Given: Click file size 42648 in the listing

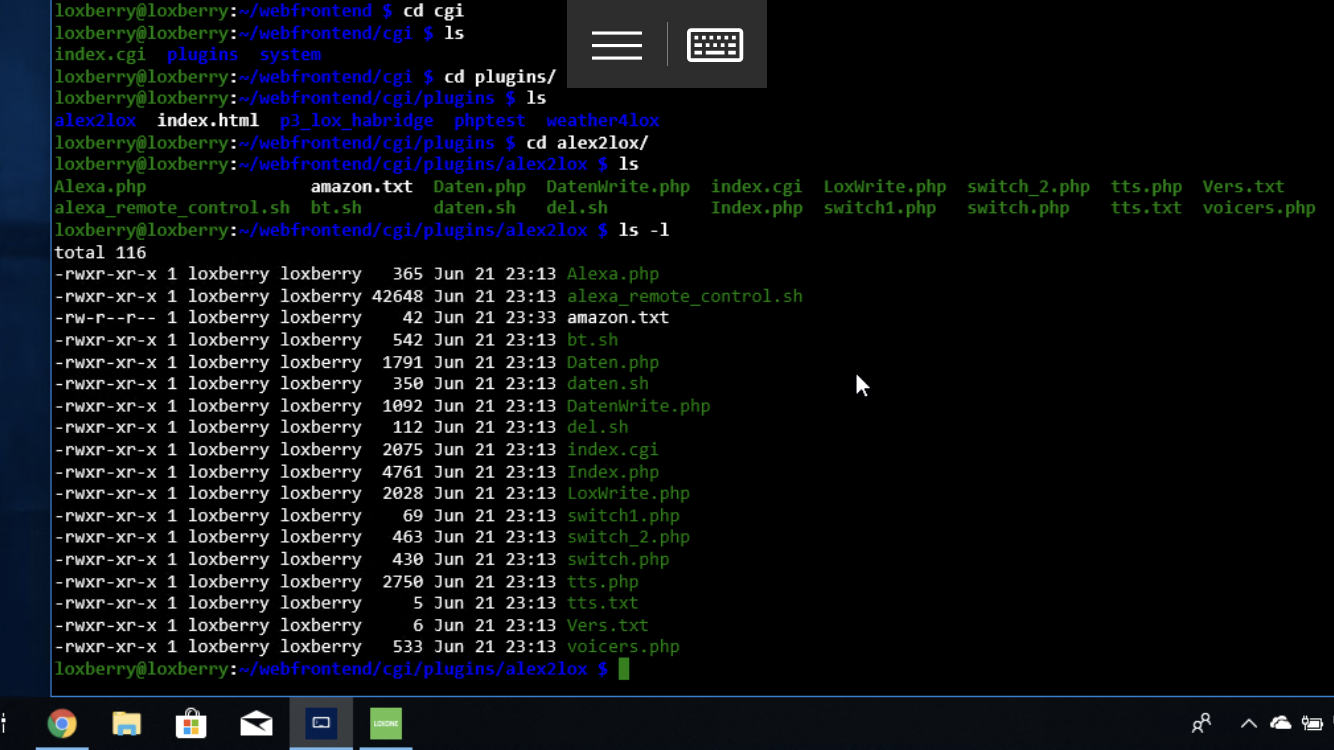Looking at the screenshot, I should (x=397, y=296).
